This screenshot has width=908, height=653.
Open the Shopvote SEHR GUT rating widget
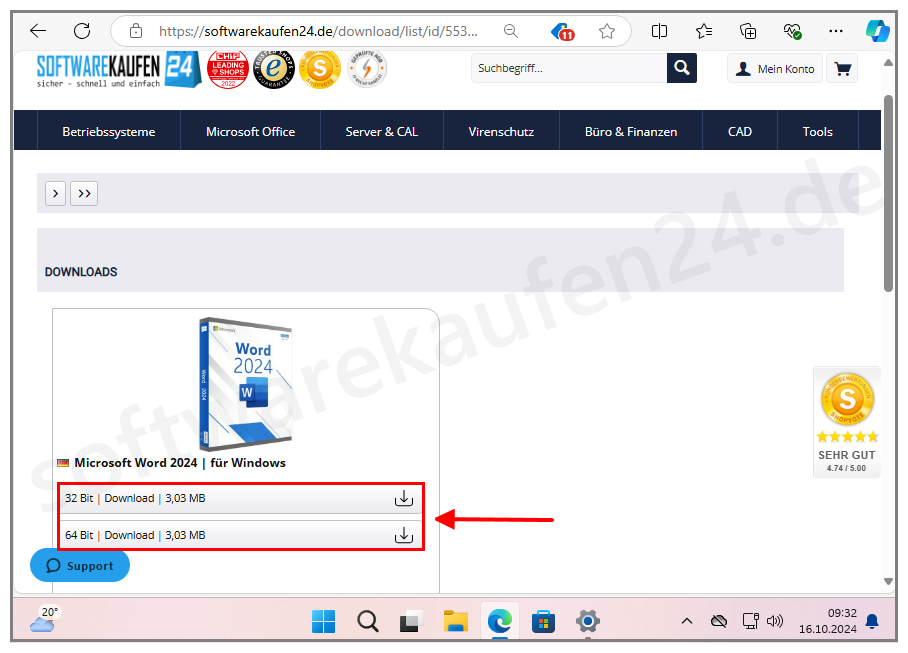point(847,422)
